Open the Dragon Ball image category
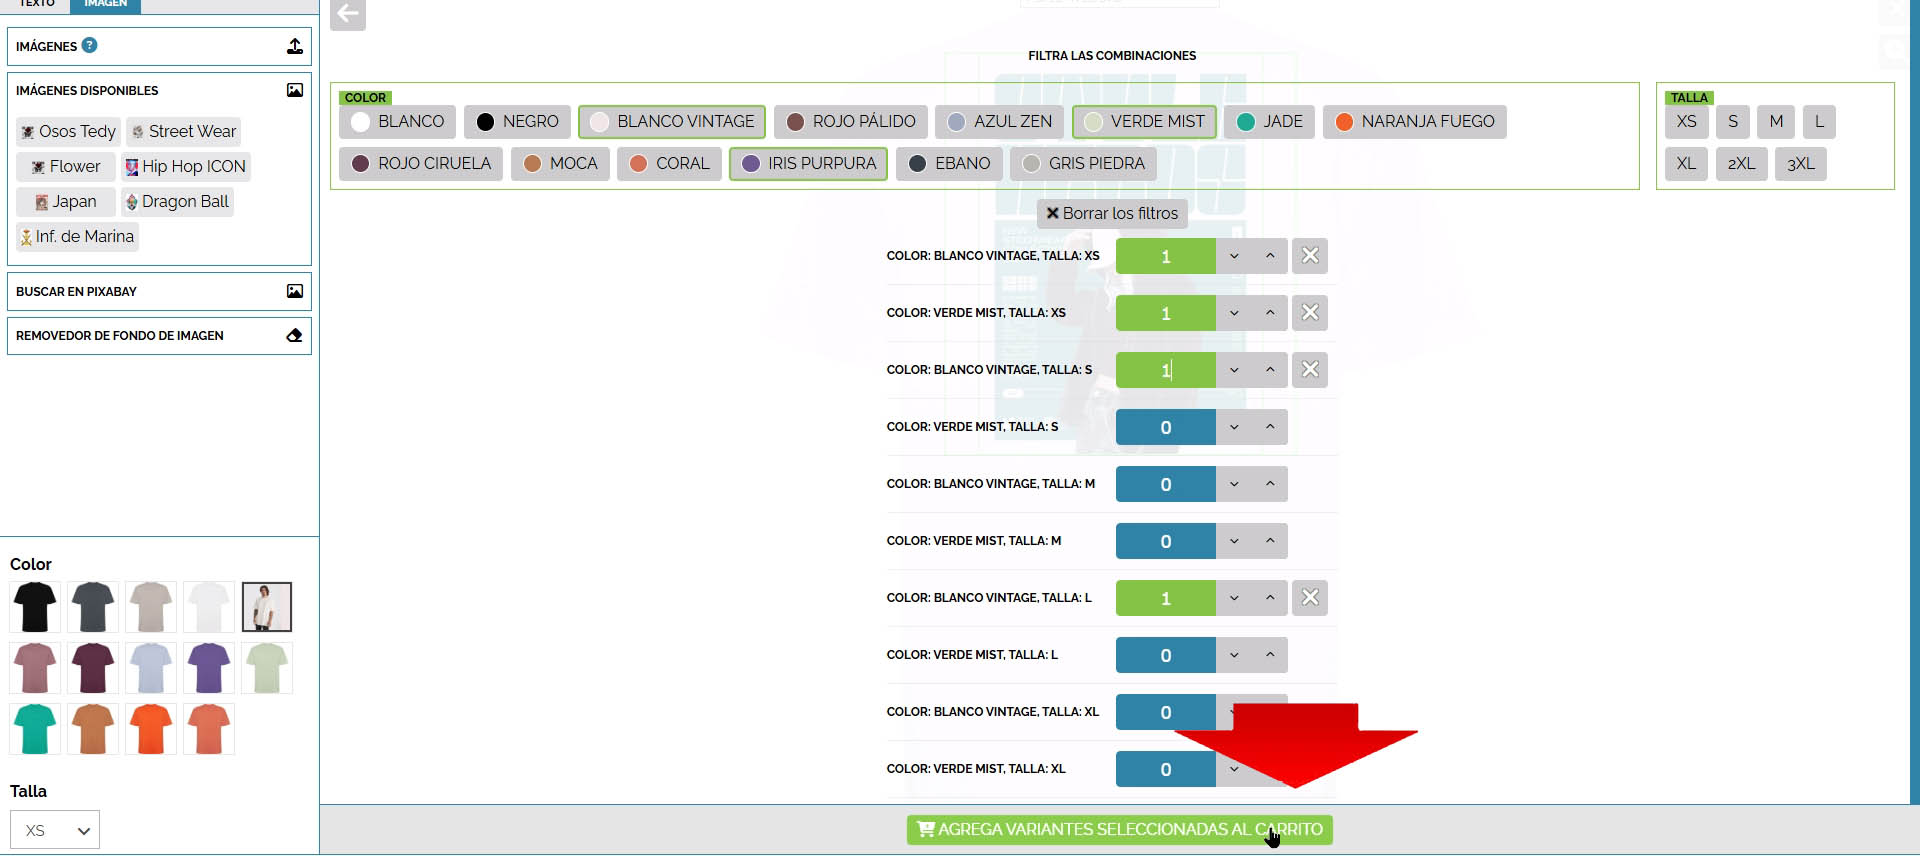 177,202
